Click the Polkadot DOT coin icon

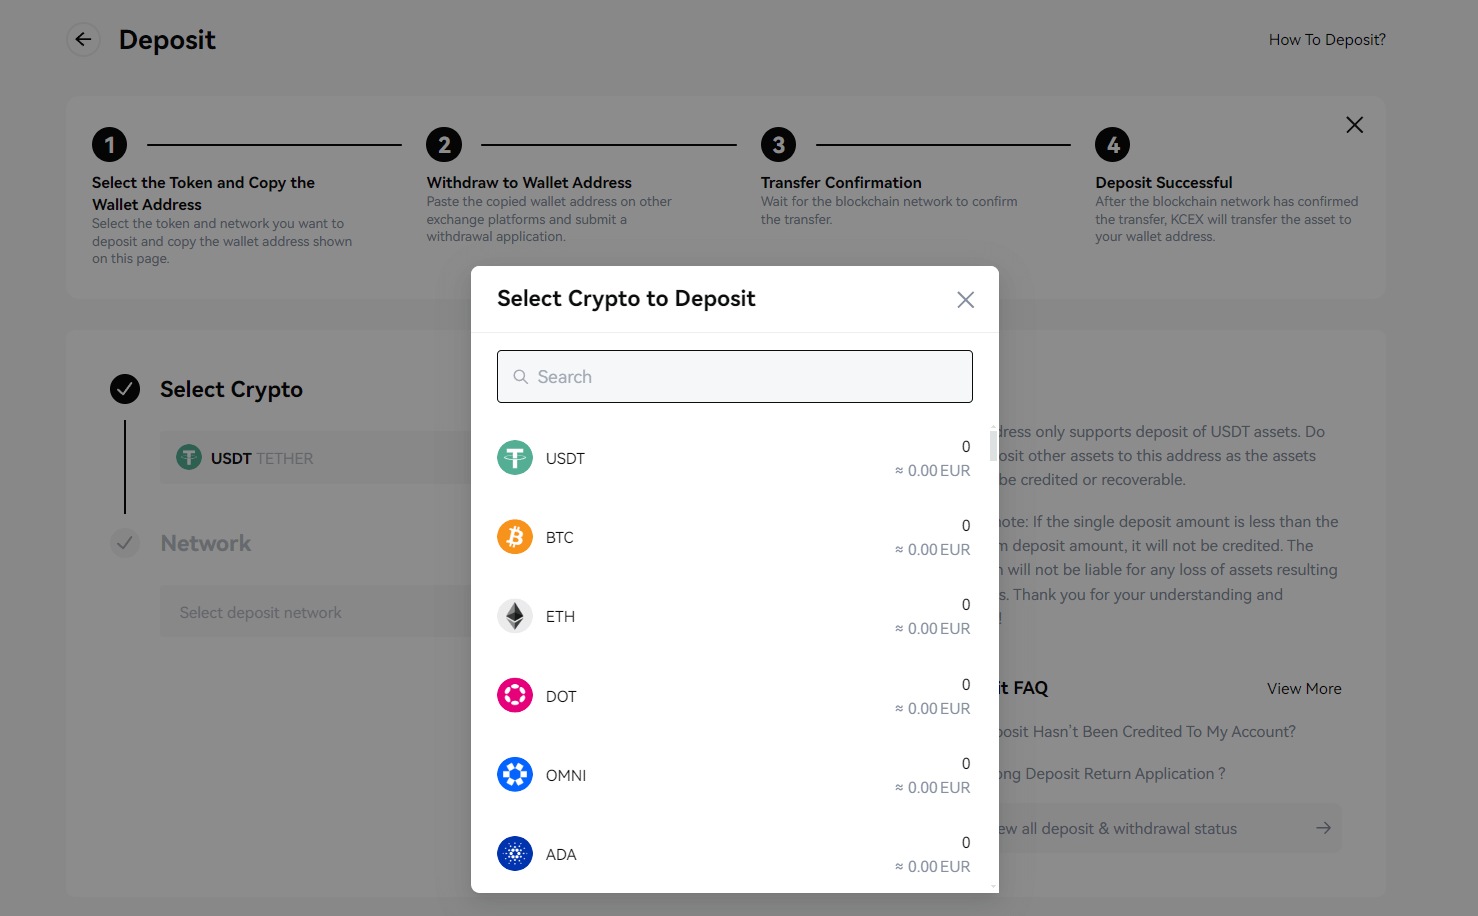pyautogui.click(x=515, y=695)
